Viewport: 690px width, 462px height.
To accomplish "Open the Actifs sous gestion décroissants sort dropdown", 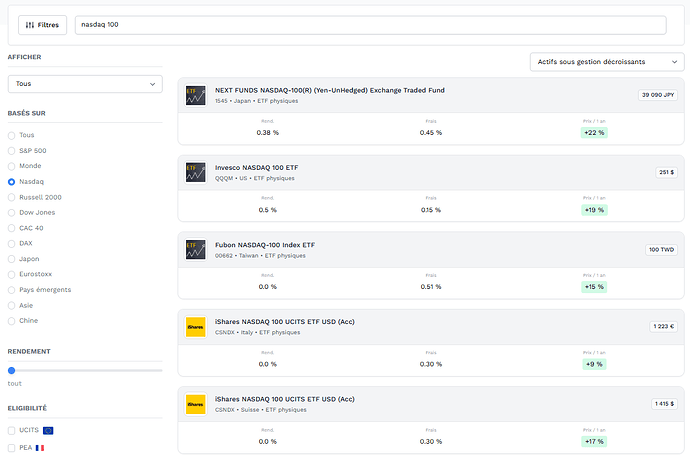I will [607, 62].
